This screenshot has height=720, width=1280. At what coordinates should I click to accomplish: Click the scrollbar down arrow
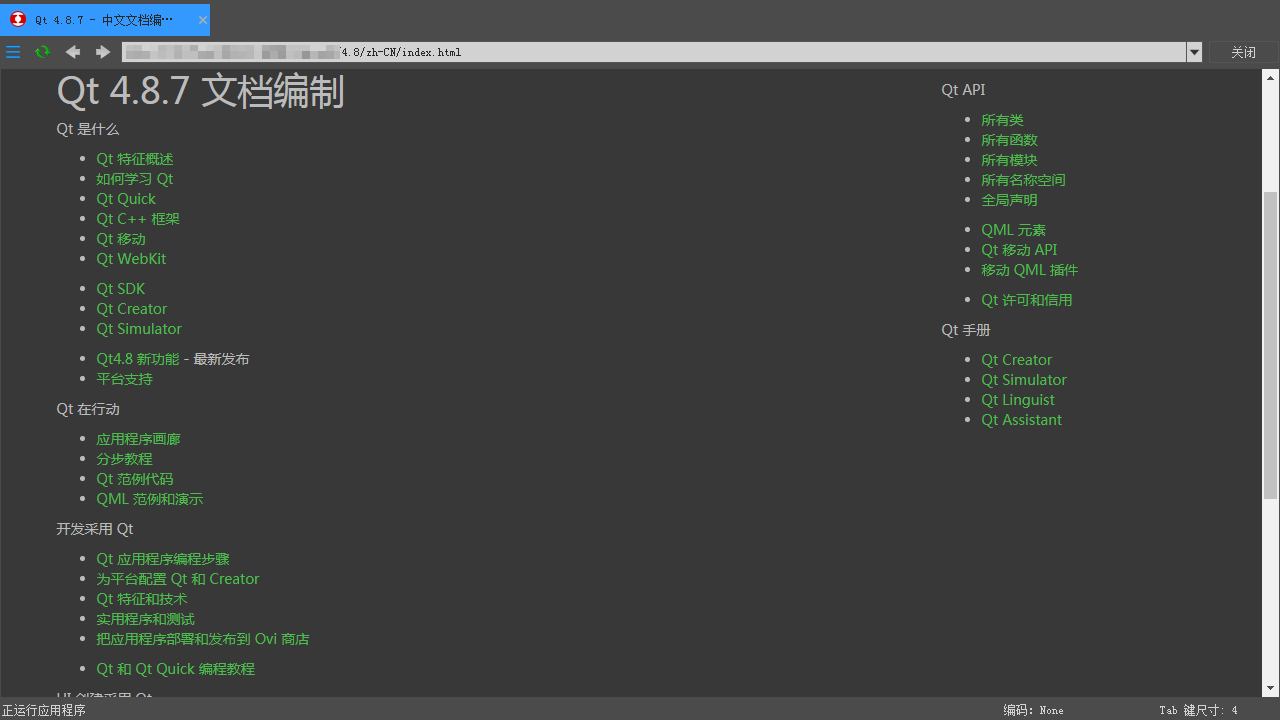click(x=1271, y=688)
